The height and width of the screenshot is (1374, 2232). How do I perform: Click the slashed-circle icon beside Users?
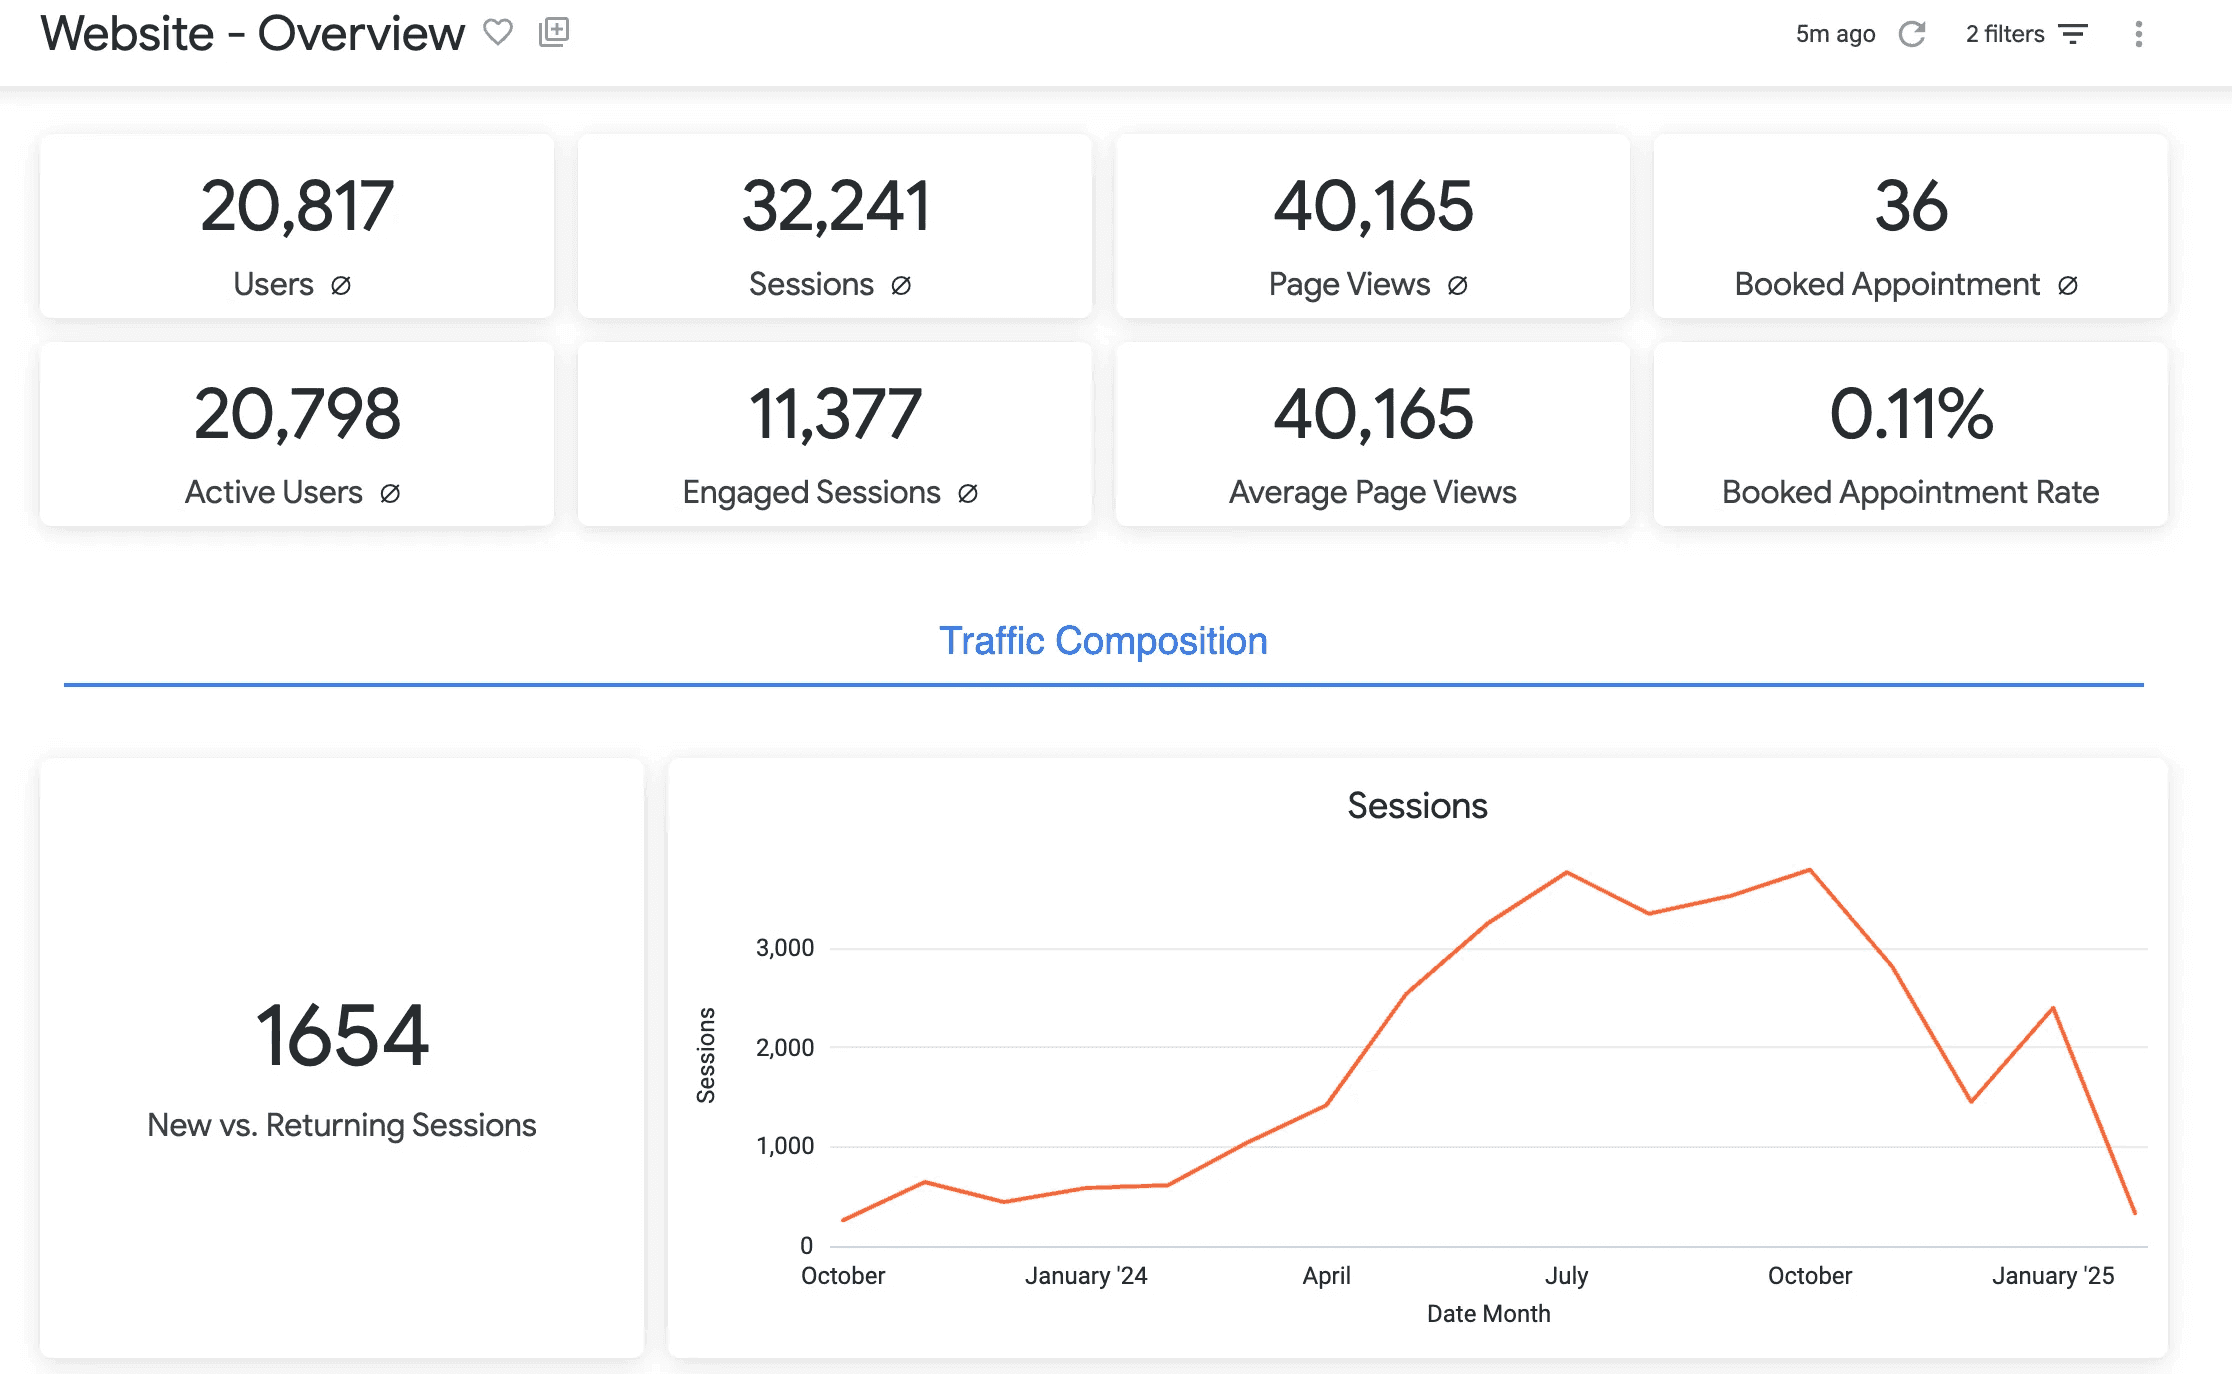point(341,286)
